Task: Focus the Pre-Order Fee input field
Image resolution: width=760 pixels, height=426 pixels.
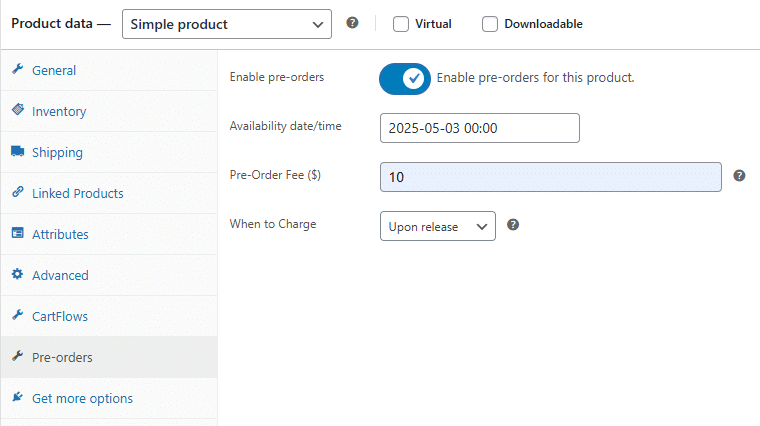Action: [x=551, y=177]
